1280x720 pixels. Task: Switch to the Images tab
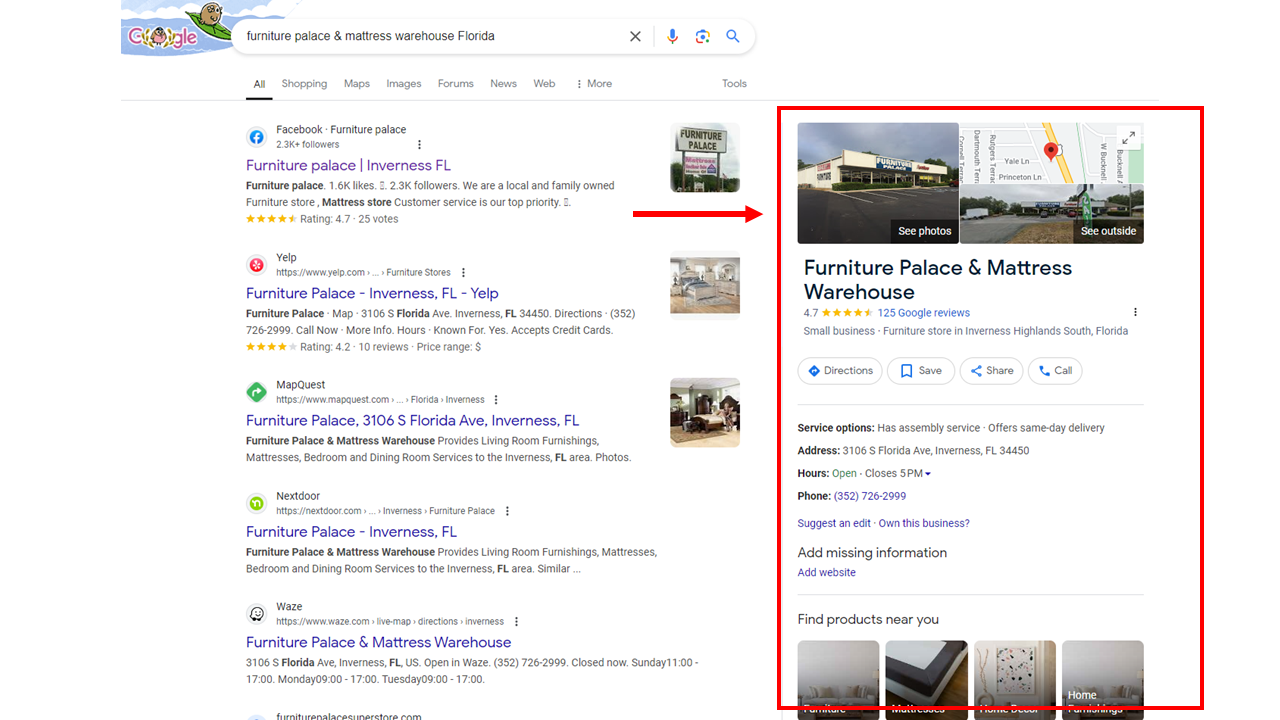pos(404,84)
